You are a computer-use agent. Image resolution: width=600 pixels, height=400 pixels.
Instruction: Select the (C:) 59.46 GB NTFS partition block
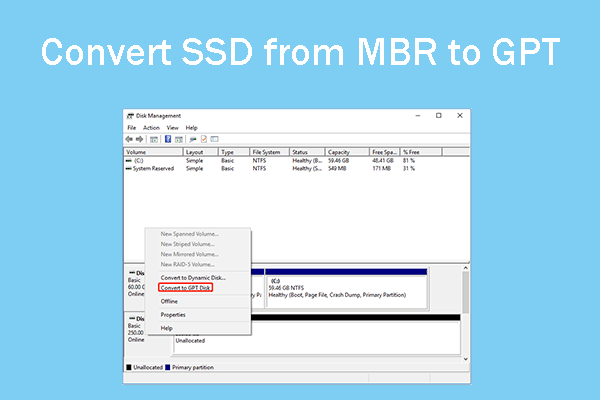tap(346, 288)
